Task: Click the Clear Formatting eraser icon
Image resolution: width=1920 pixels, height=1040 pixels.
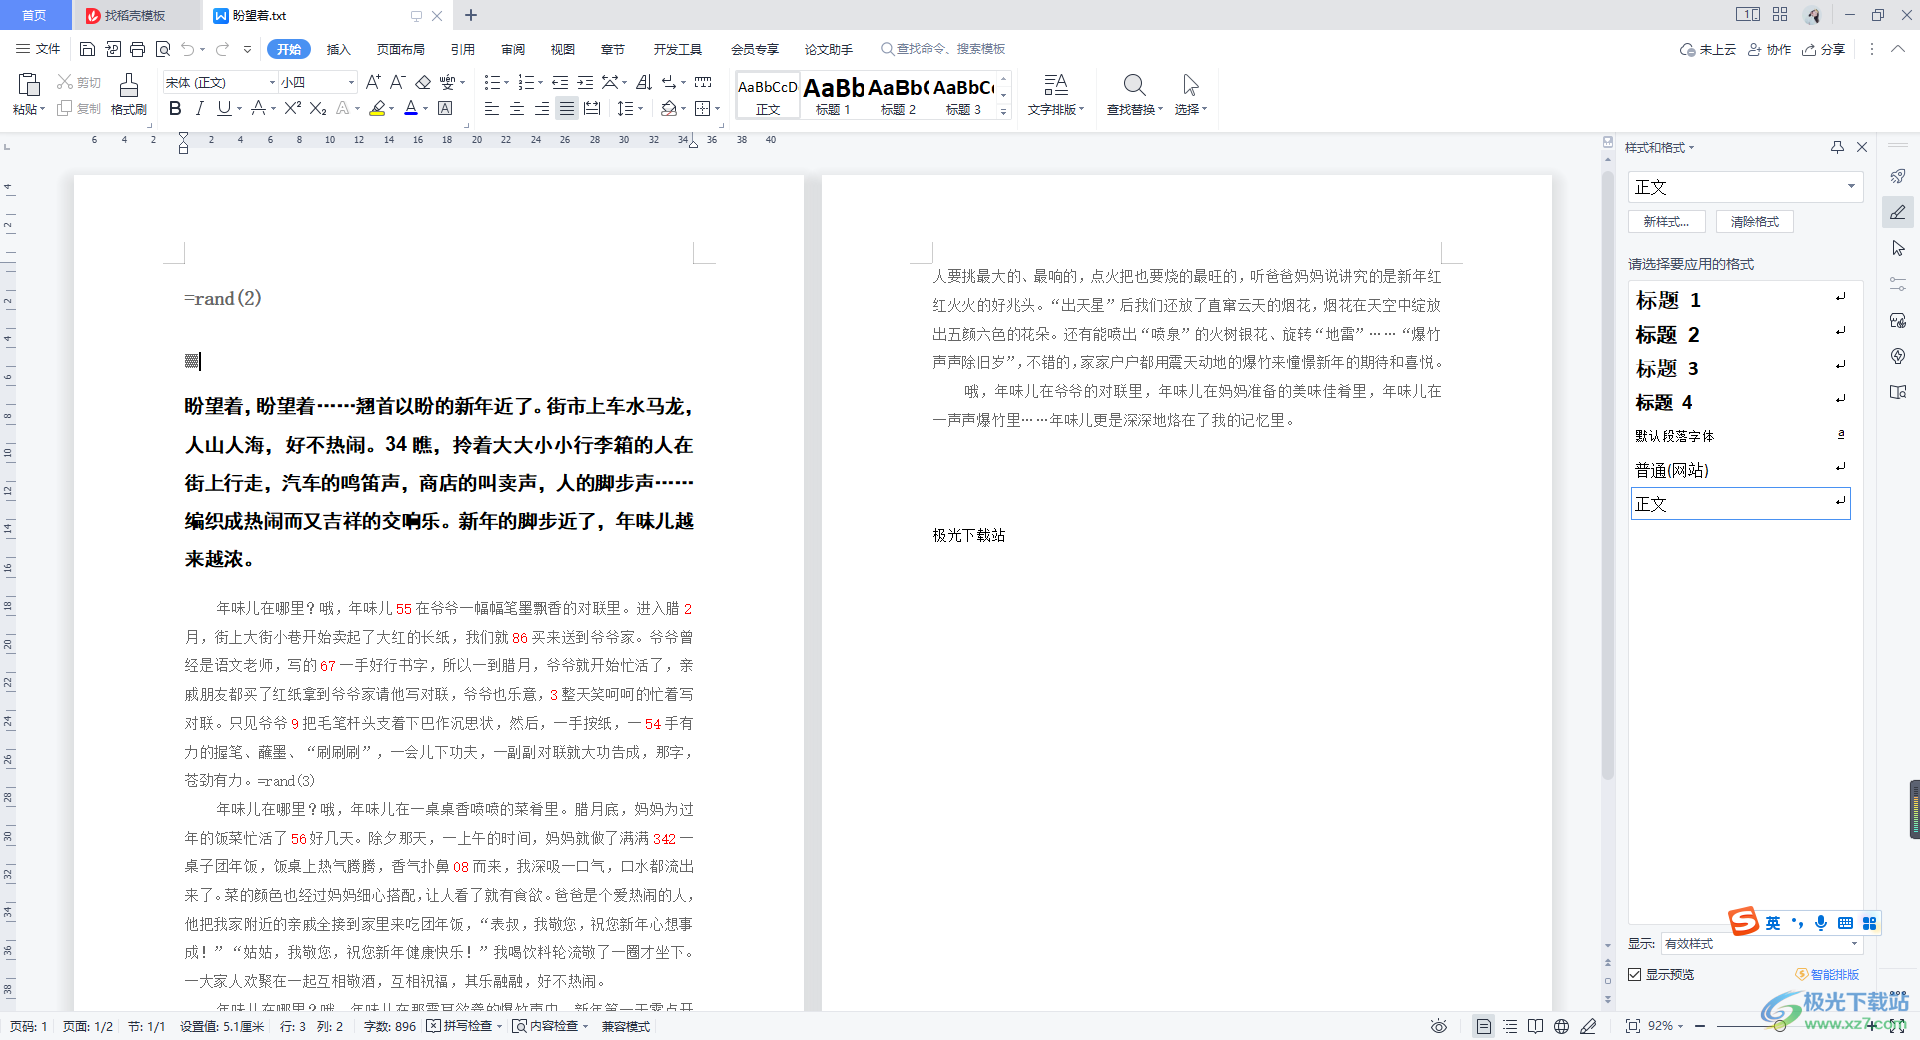Action: pos(423,82)
